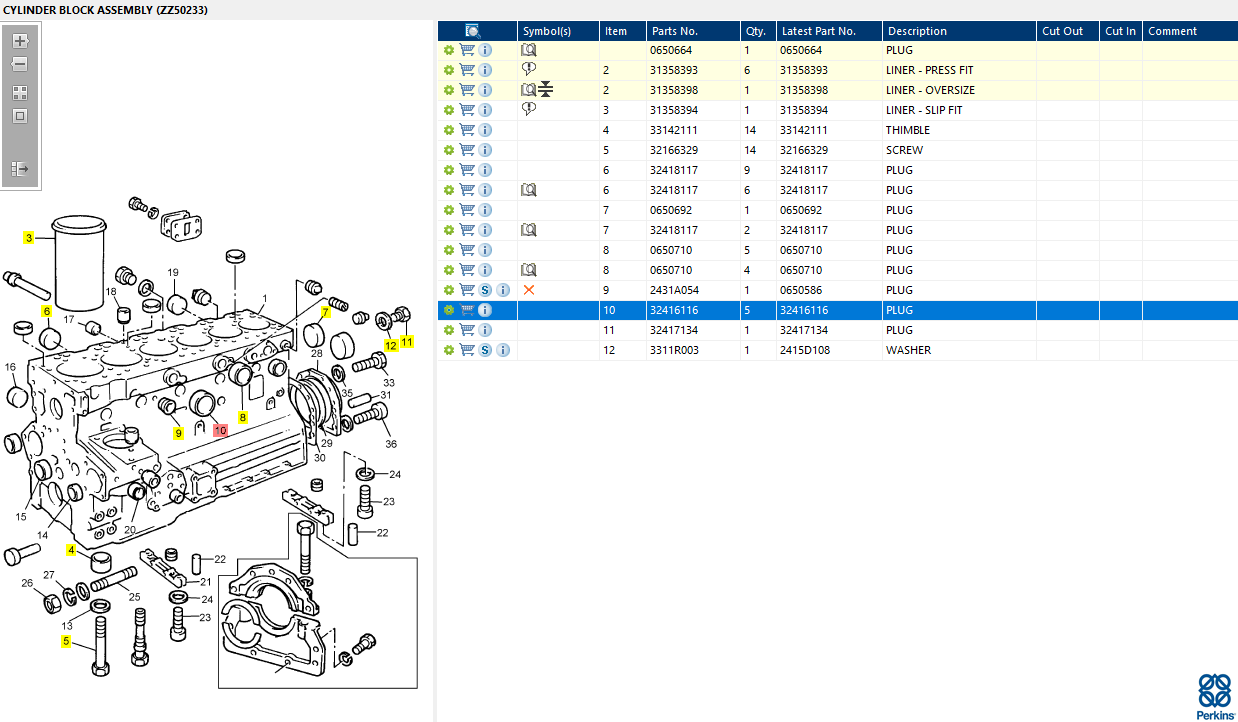The width and height of the screenshot is (1238, 722).
Task: Click gear icon on the THIMBLE row
Action: point(449,130)
